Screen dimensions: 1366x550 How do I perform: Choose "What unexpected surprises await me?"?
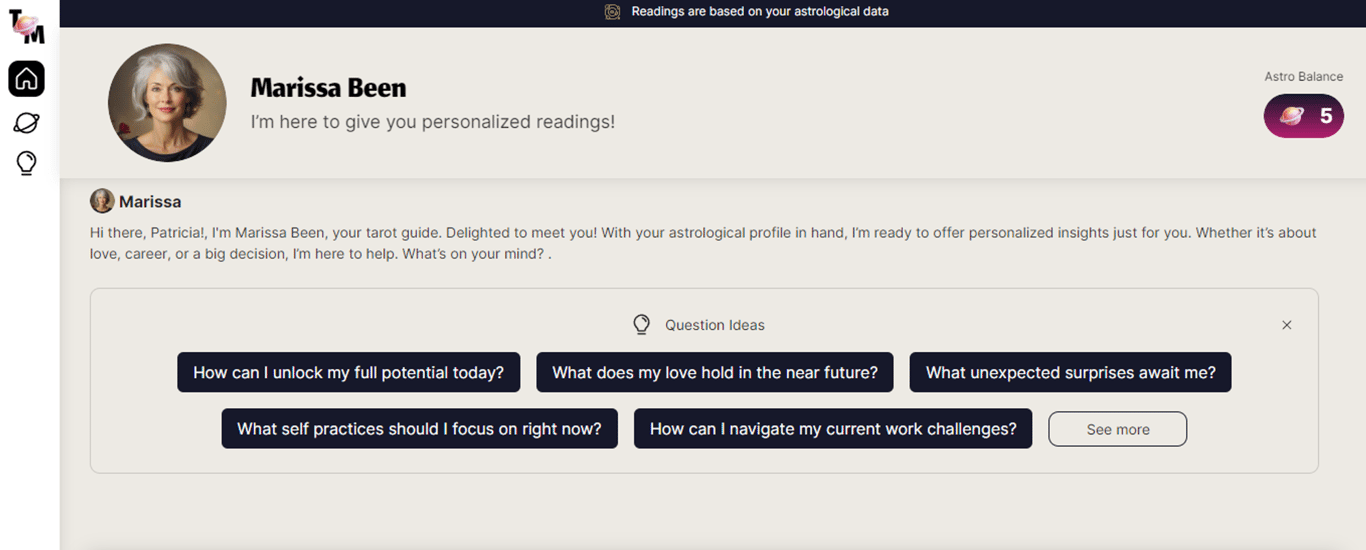[1070, 372]
